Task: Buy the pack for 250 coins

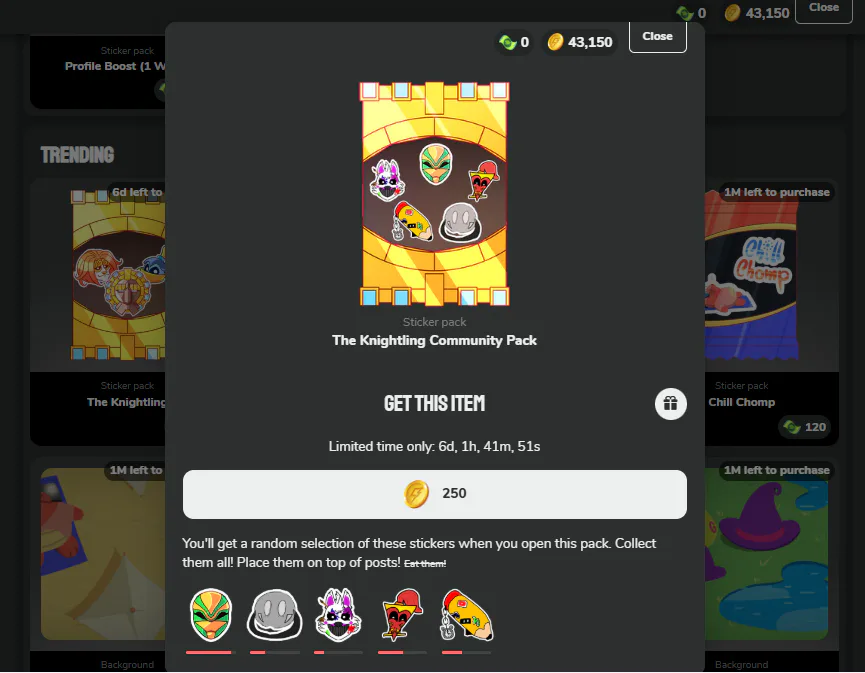Action: point(435,494)
